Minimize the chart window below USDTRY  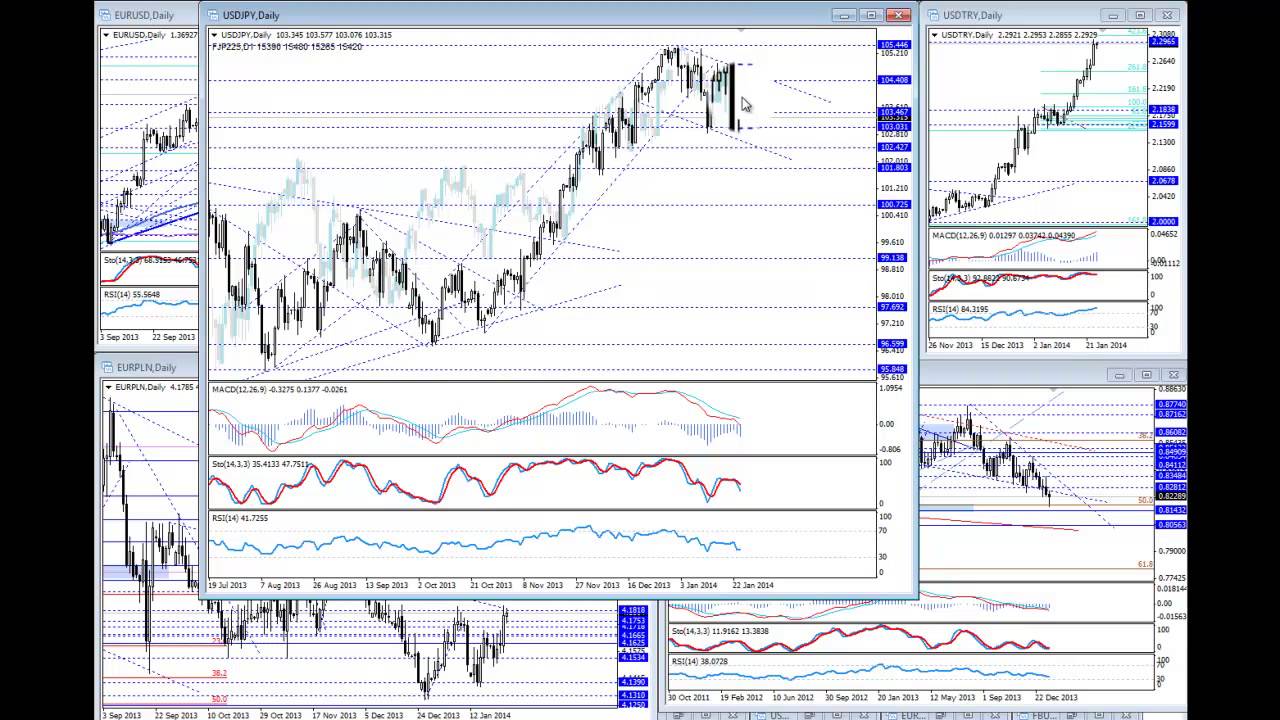click(1120, 375)
